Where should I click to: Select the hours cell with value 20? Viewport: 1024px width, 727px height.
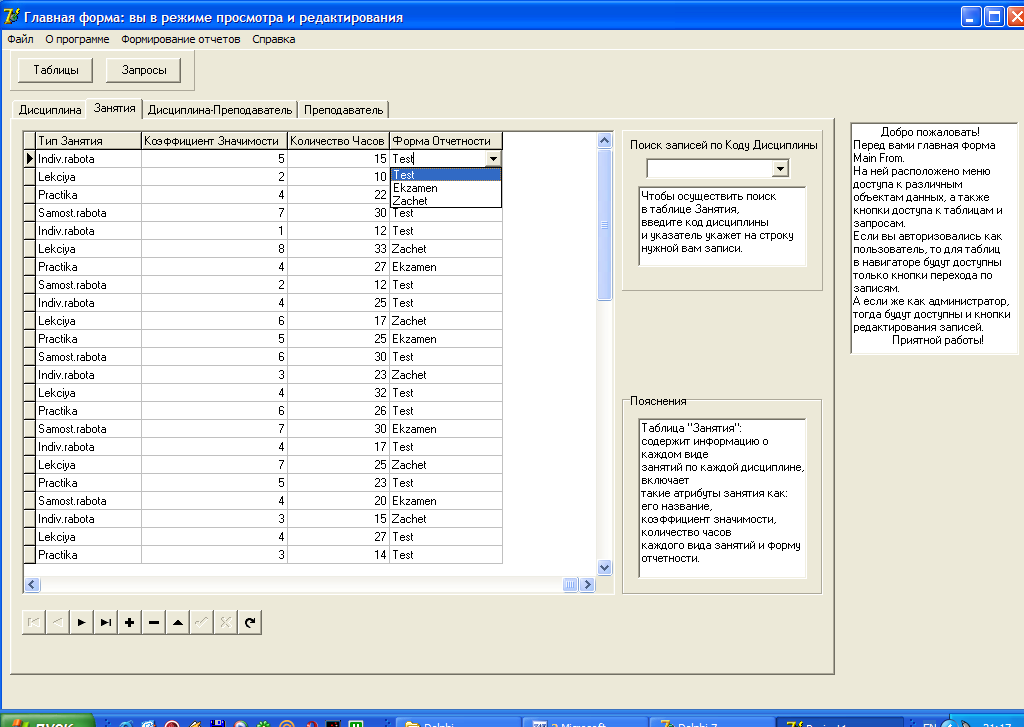[x=338, y=501]
